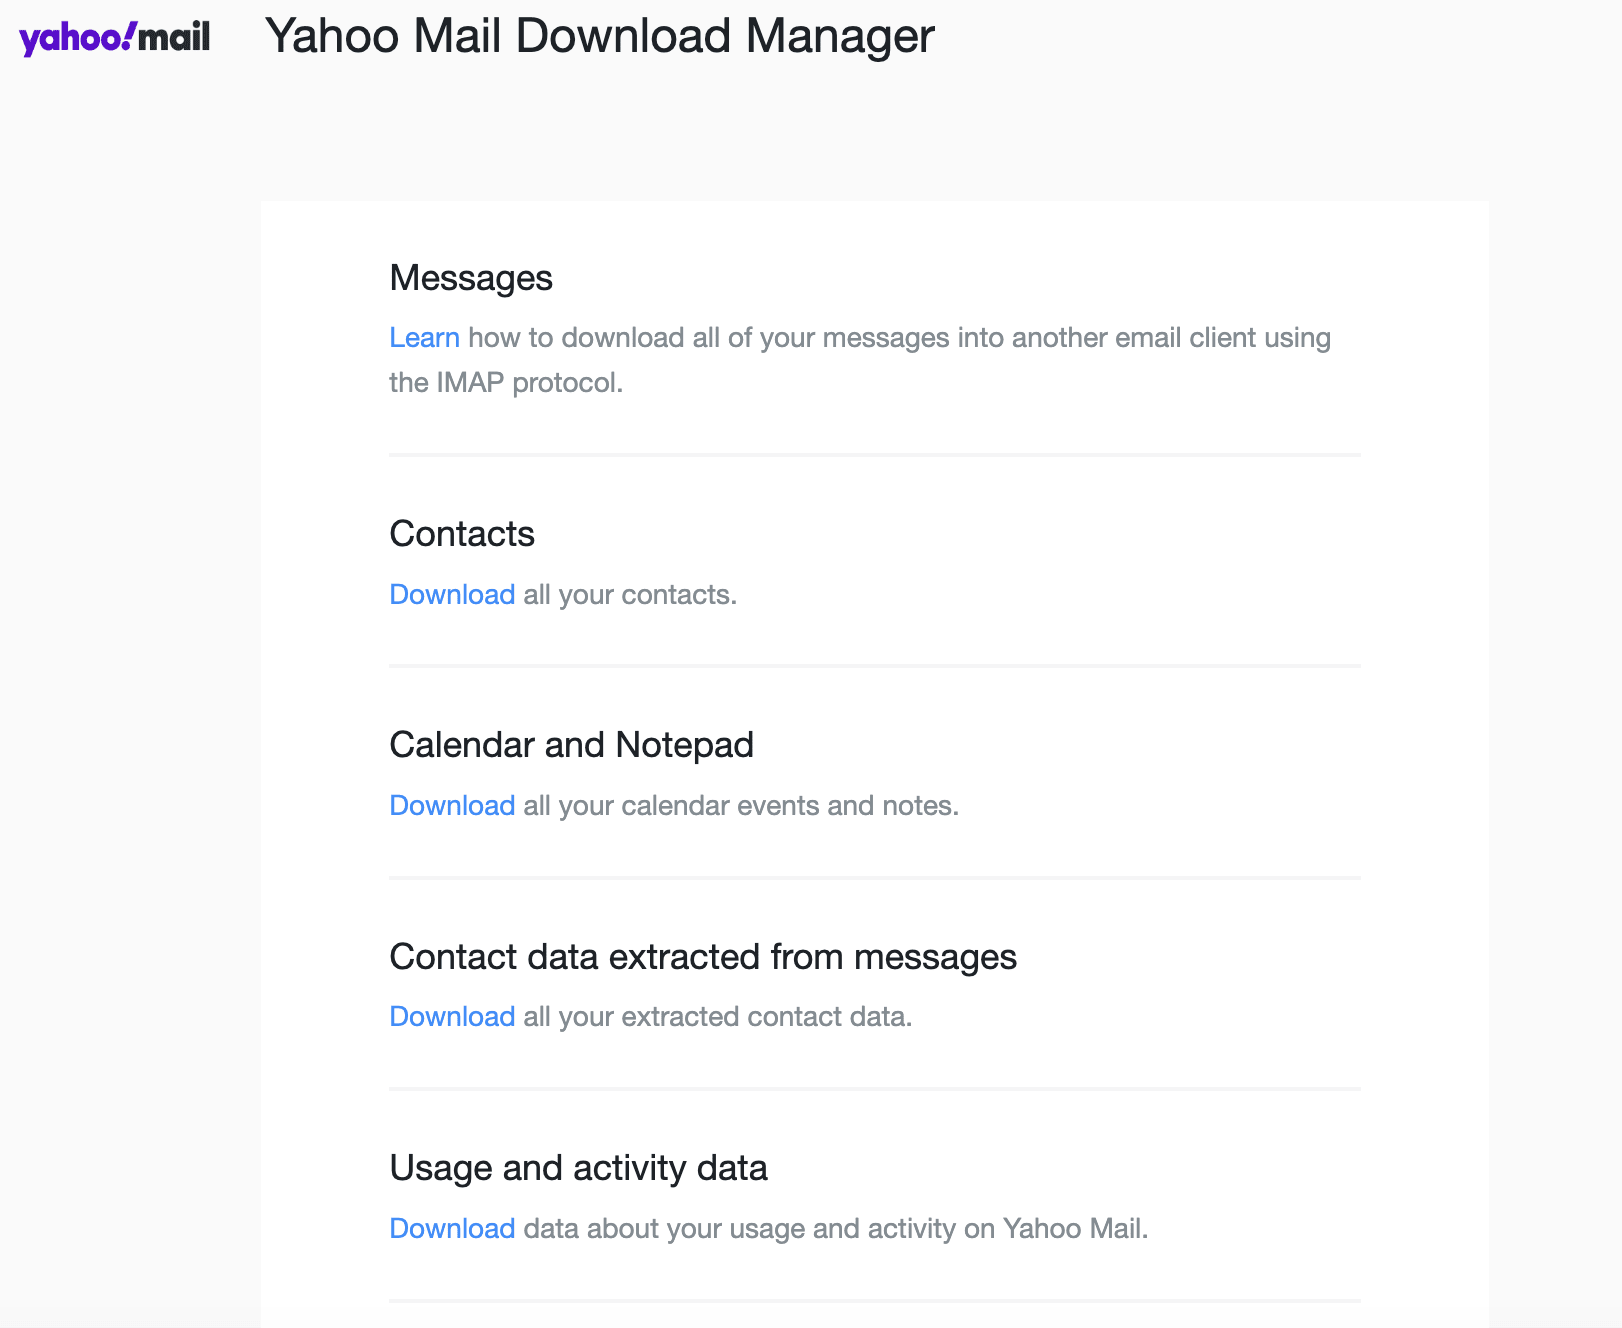Click the Yahoo Mail logo
The width and height of the screenshot is (1622, 1328).
click(x=115, y=38)
